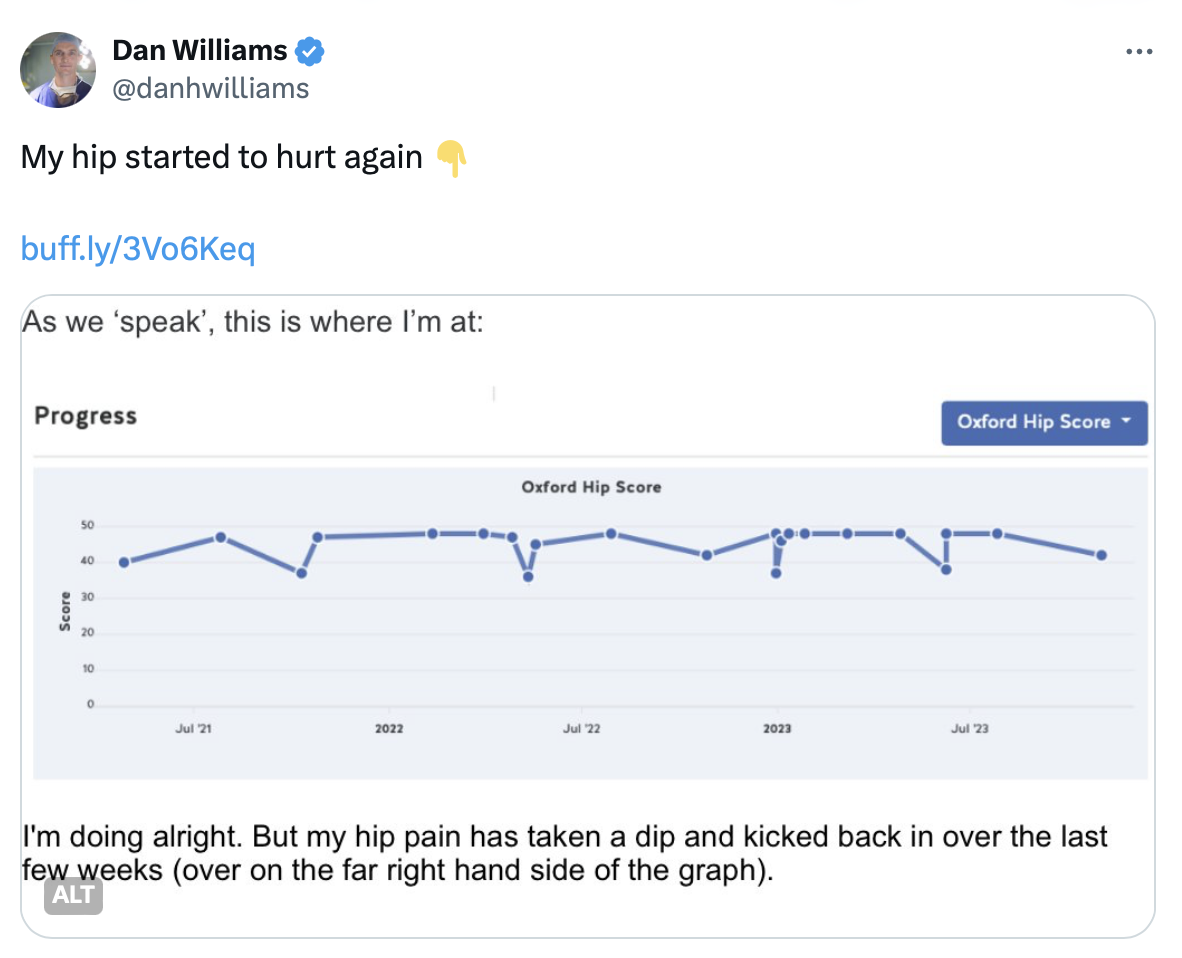
Task: Click the caret arrow on Oxford Hip Score button
Action: 1127,421
